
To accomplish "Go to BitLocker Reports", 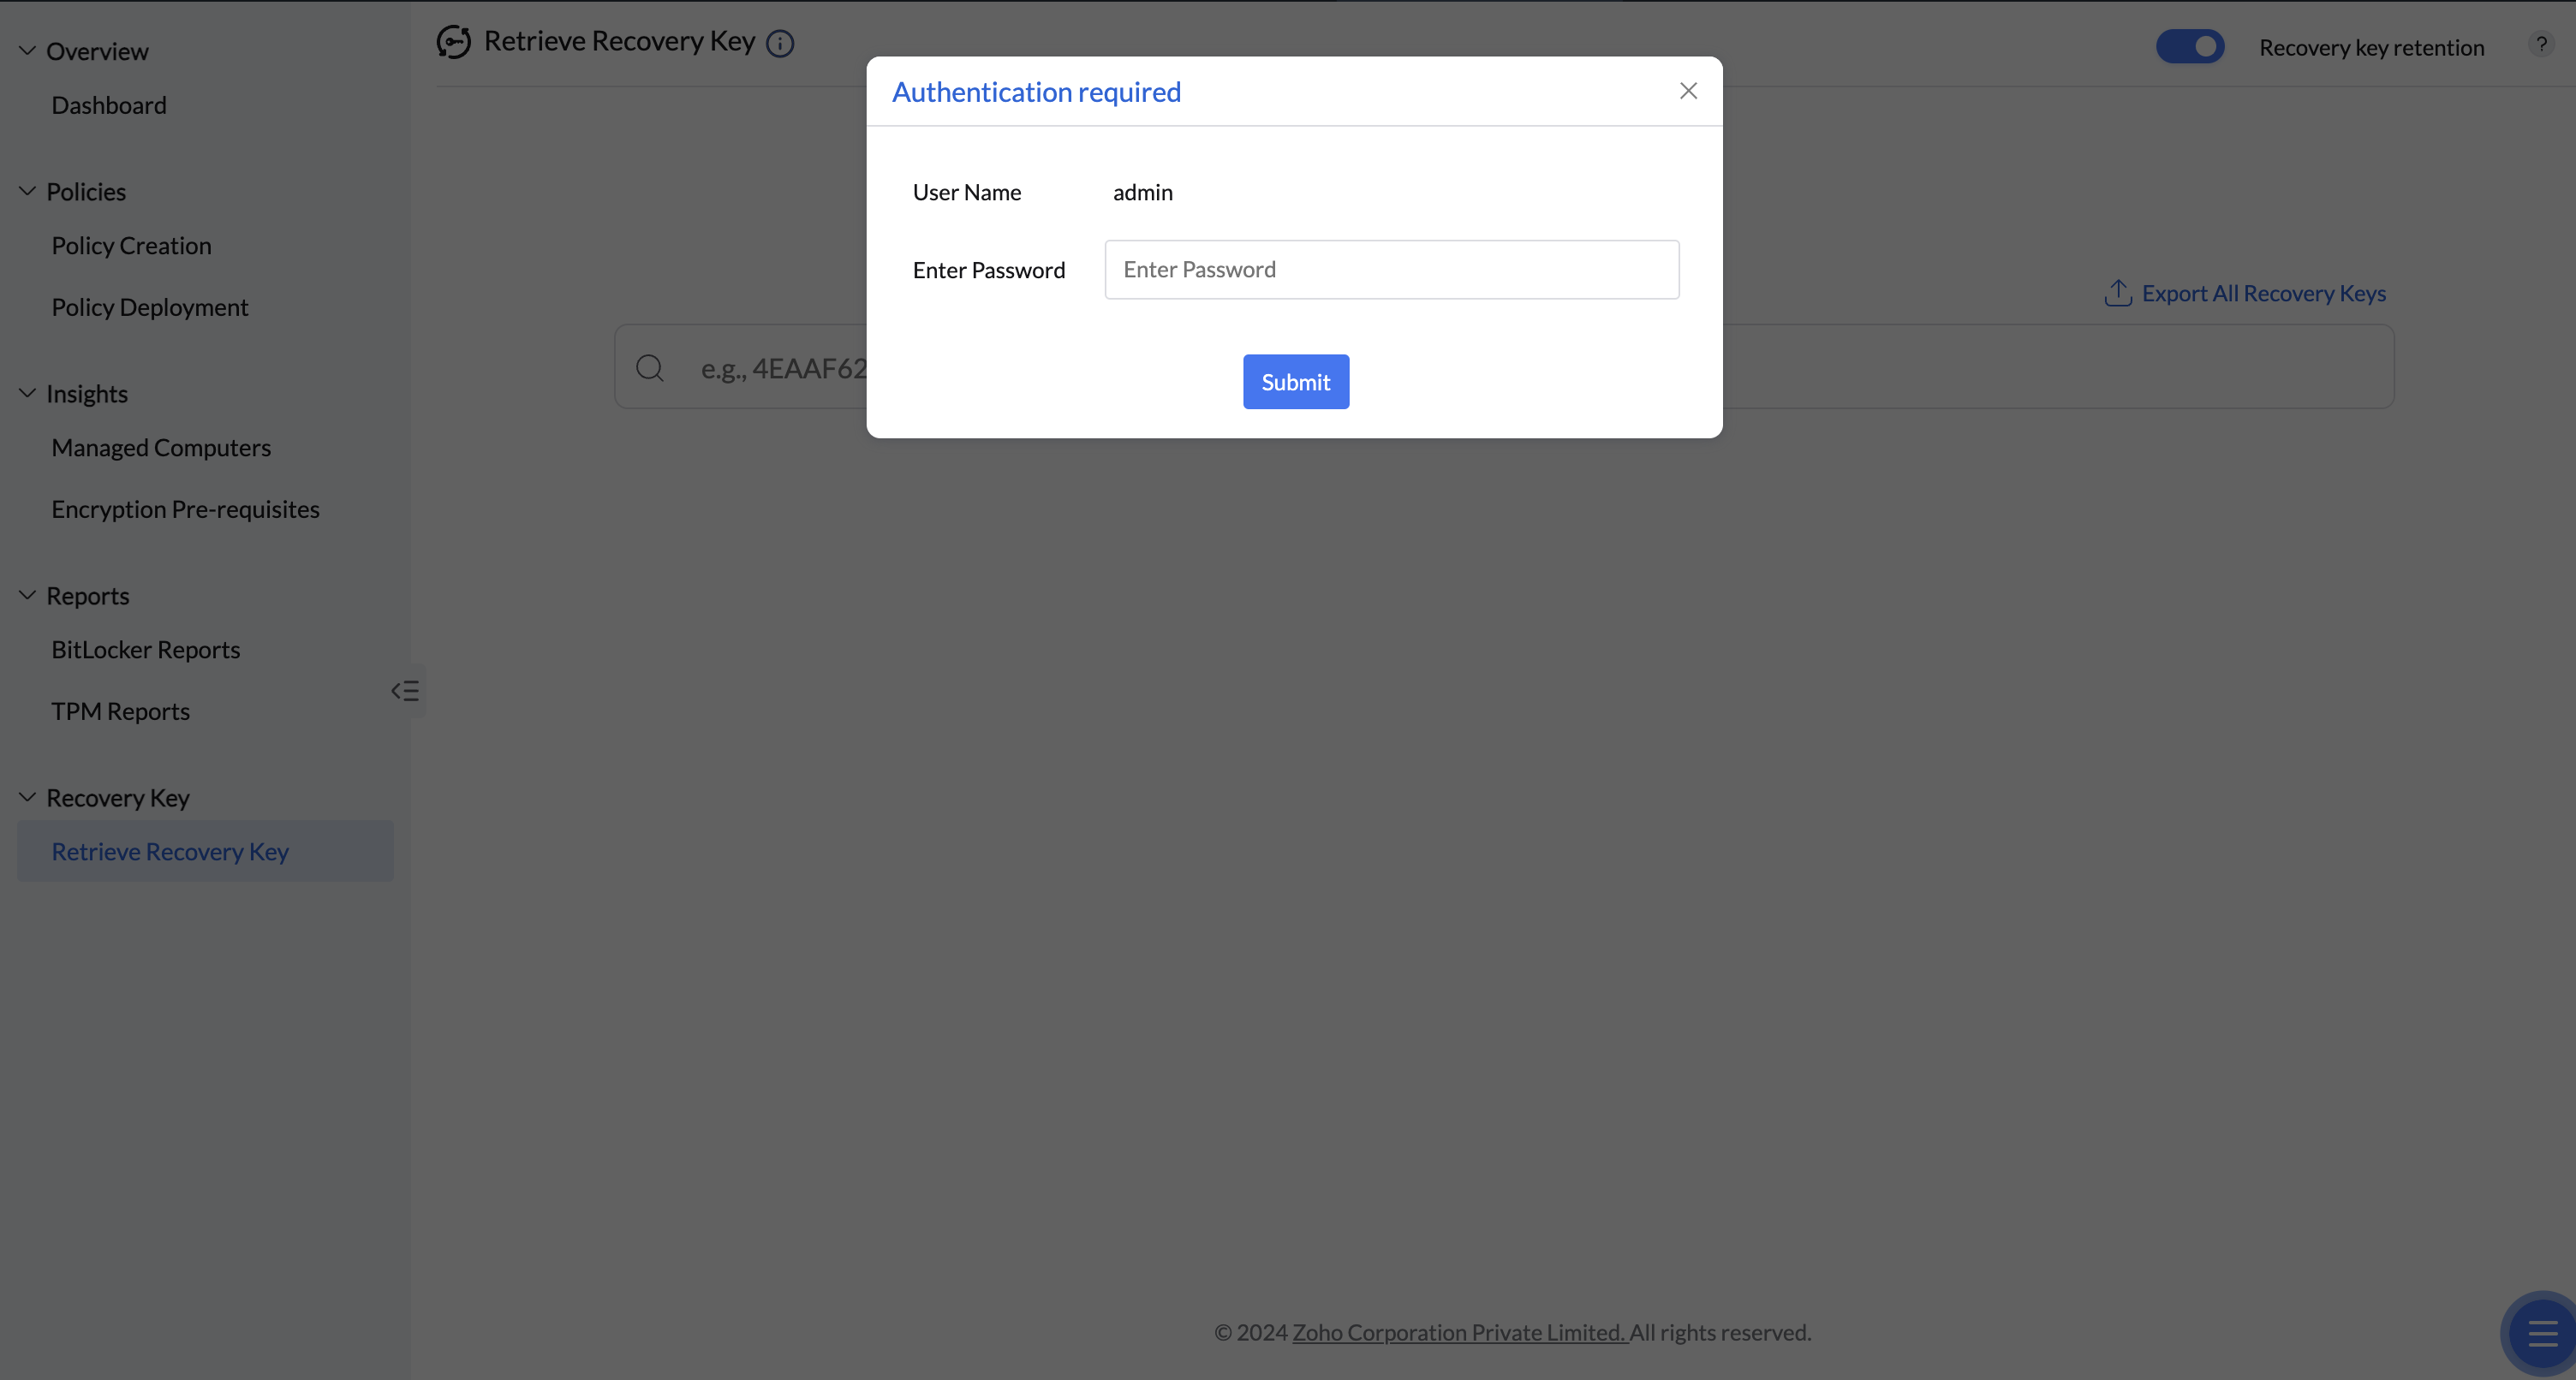I will (x=146, y=650).
